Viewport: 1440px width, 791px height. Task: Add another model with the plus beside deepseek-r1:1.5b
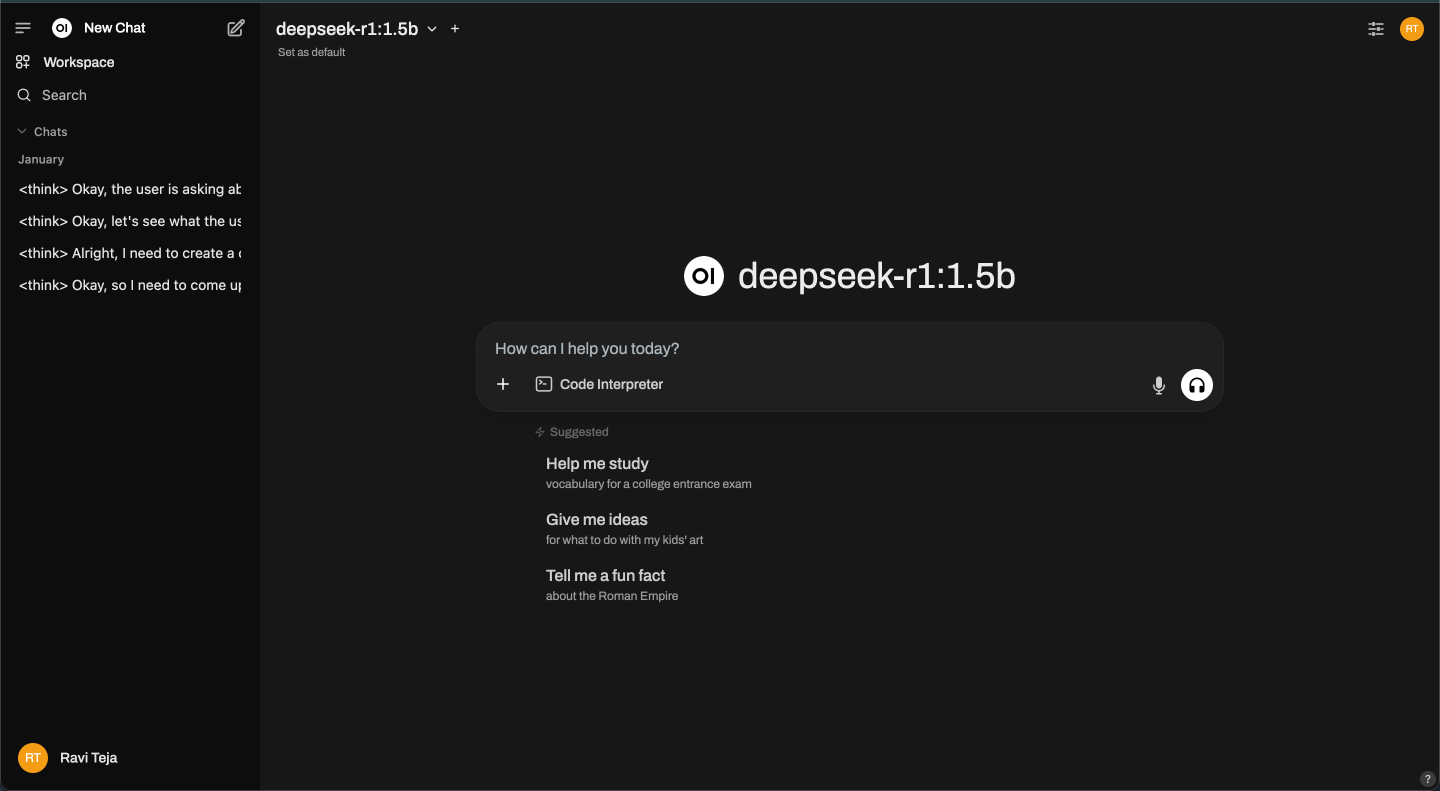tap(455, 28)
